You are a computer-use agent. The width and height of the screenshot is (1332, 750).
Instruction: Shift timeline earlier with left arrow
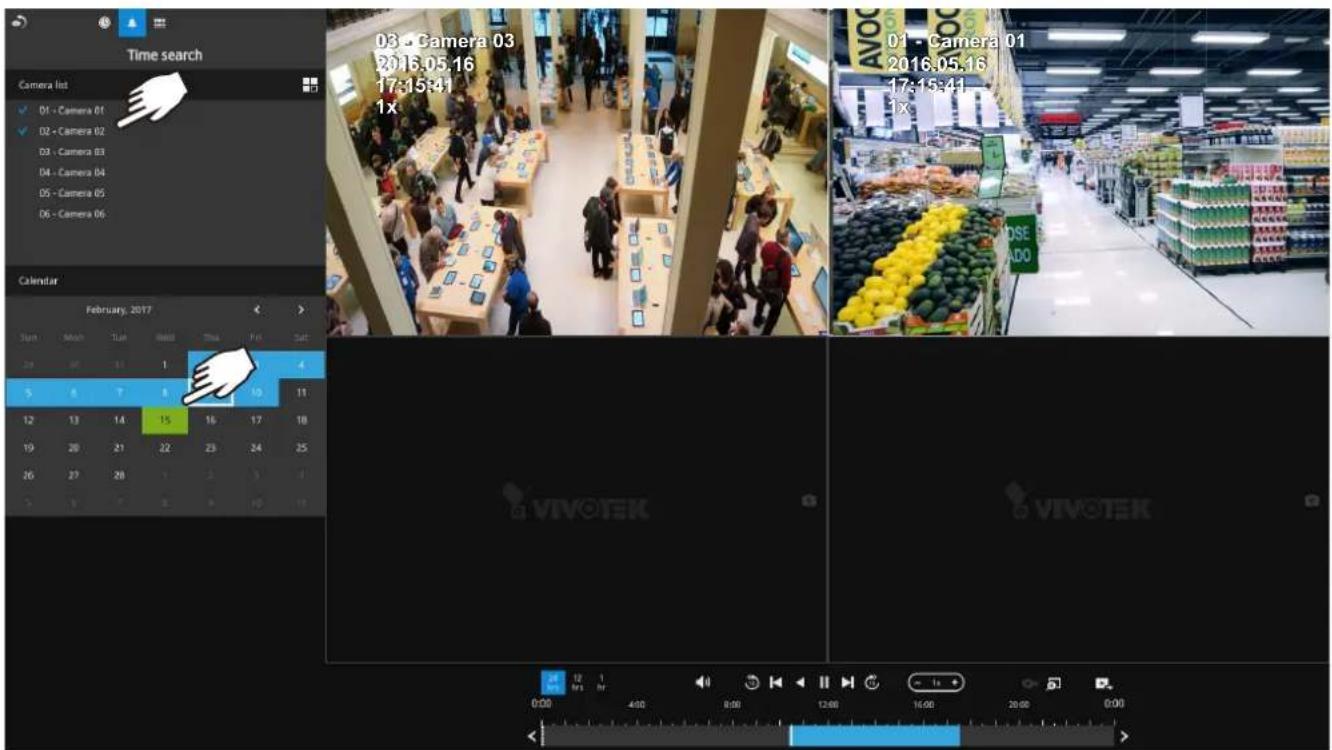coord(532,736)
